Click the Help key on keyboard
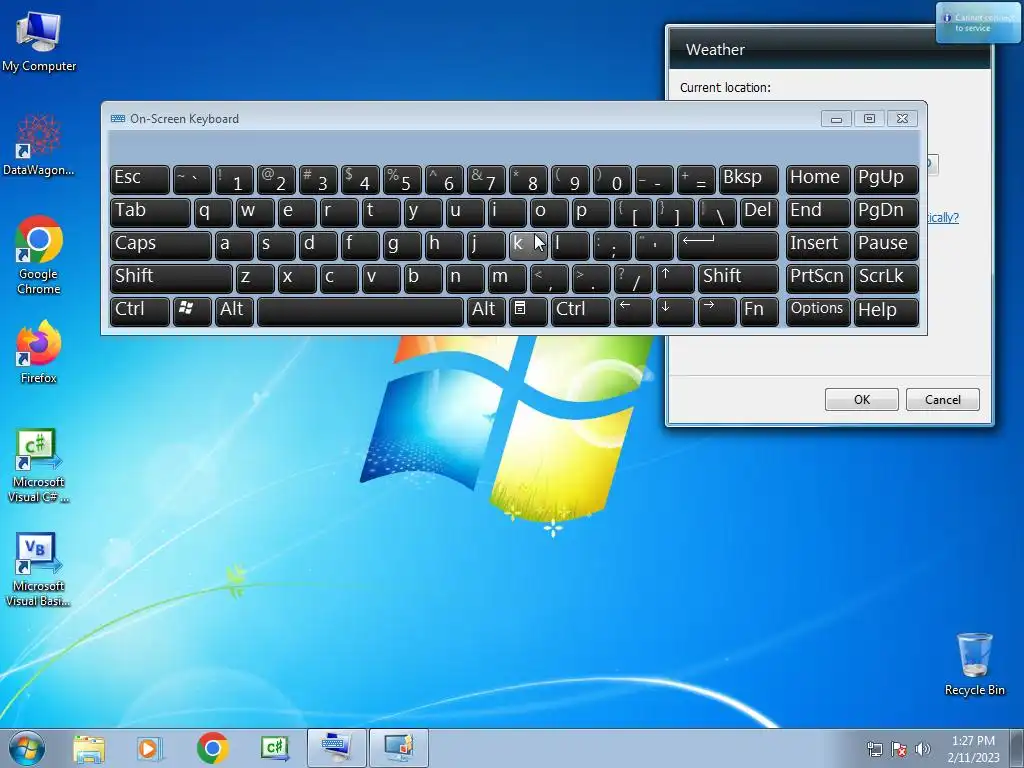This screenshot has width=1024, height=768. tap(886, 311)
